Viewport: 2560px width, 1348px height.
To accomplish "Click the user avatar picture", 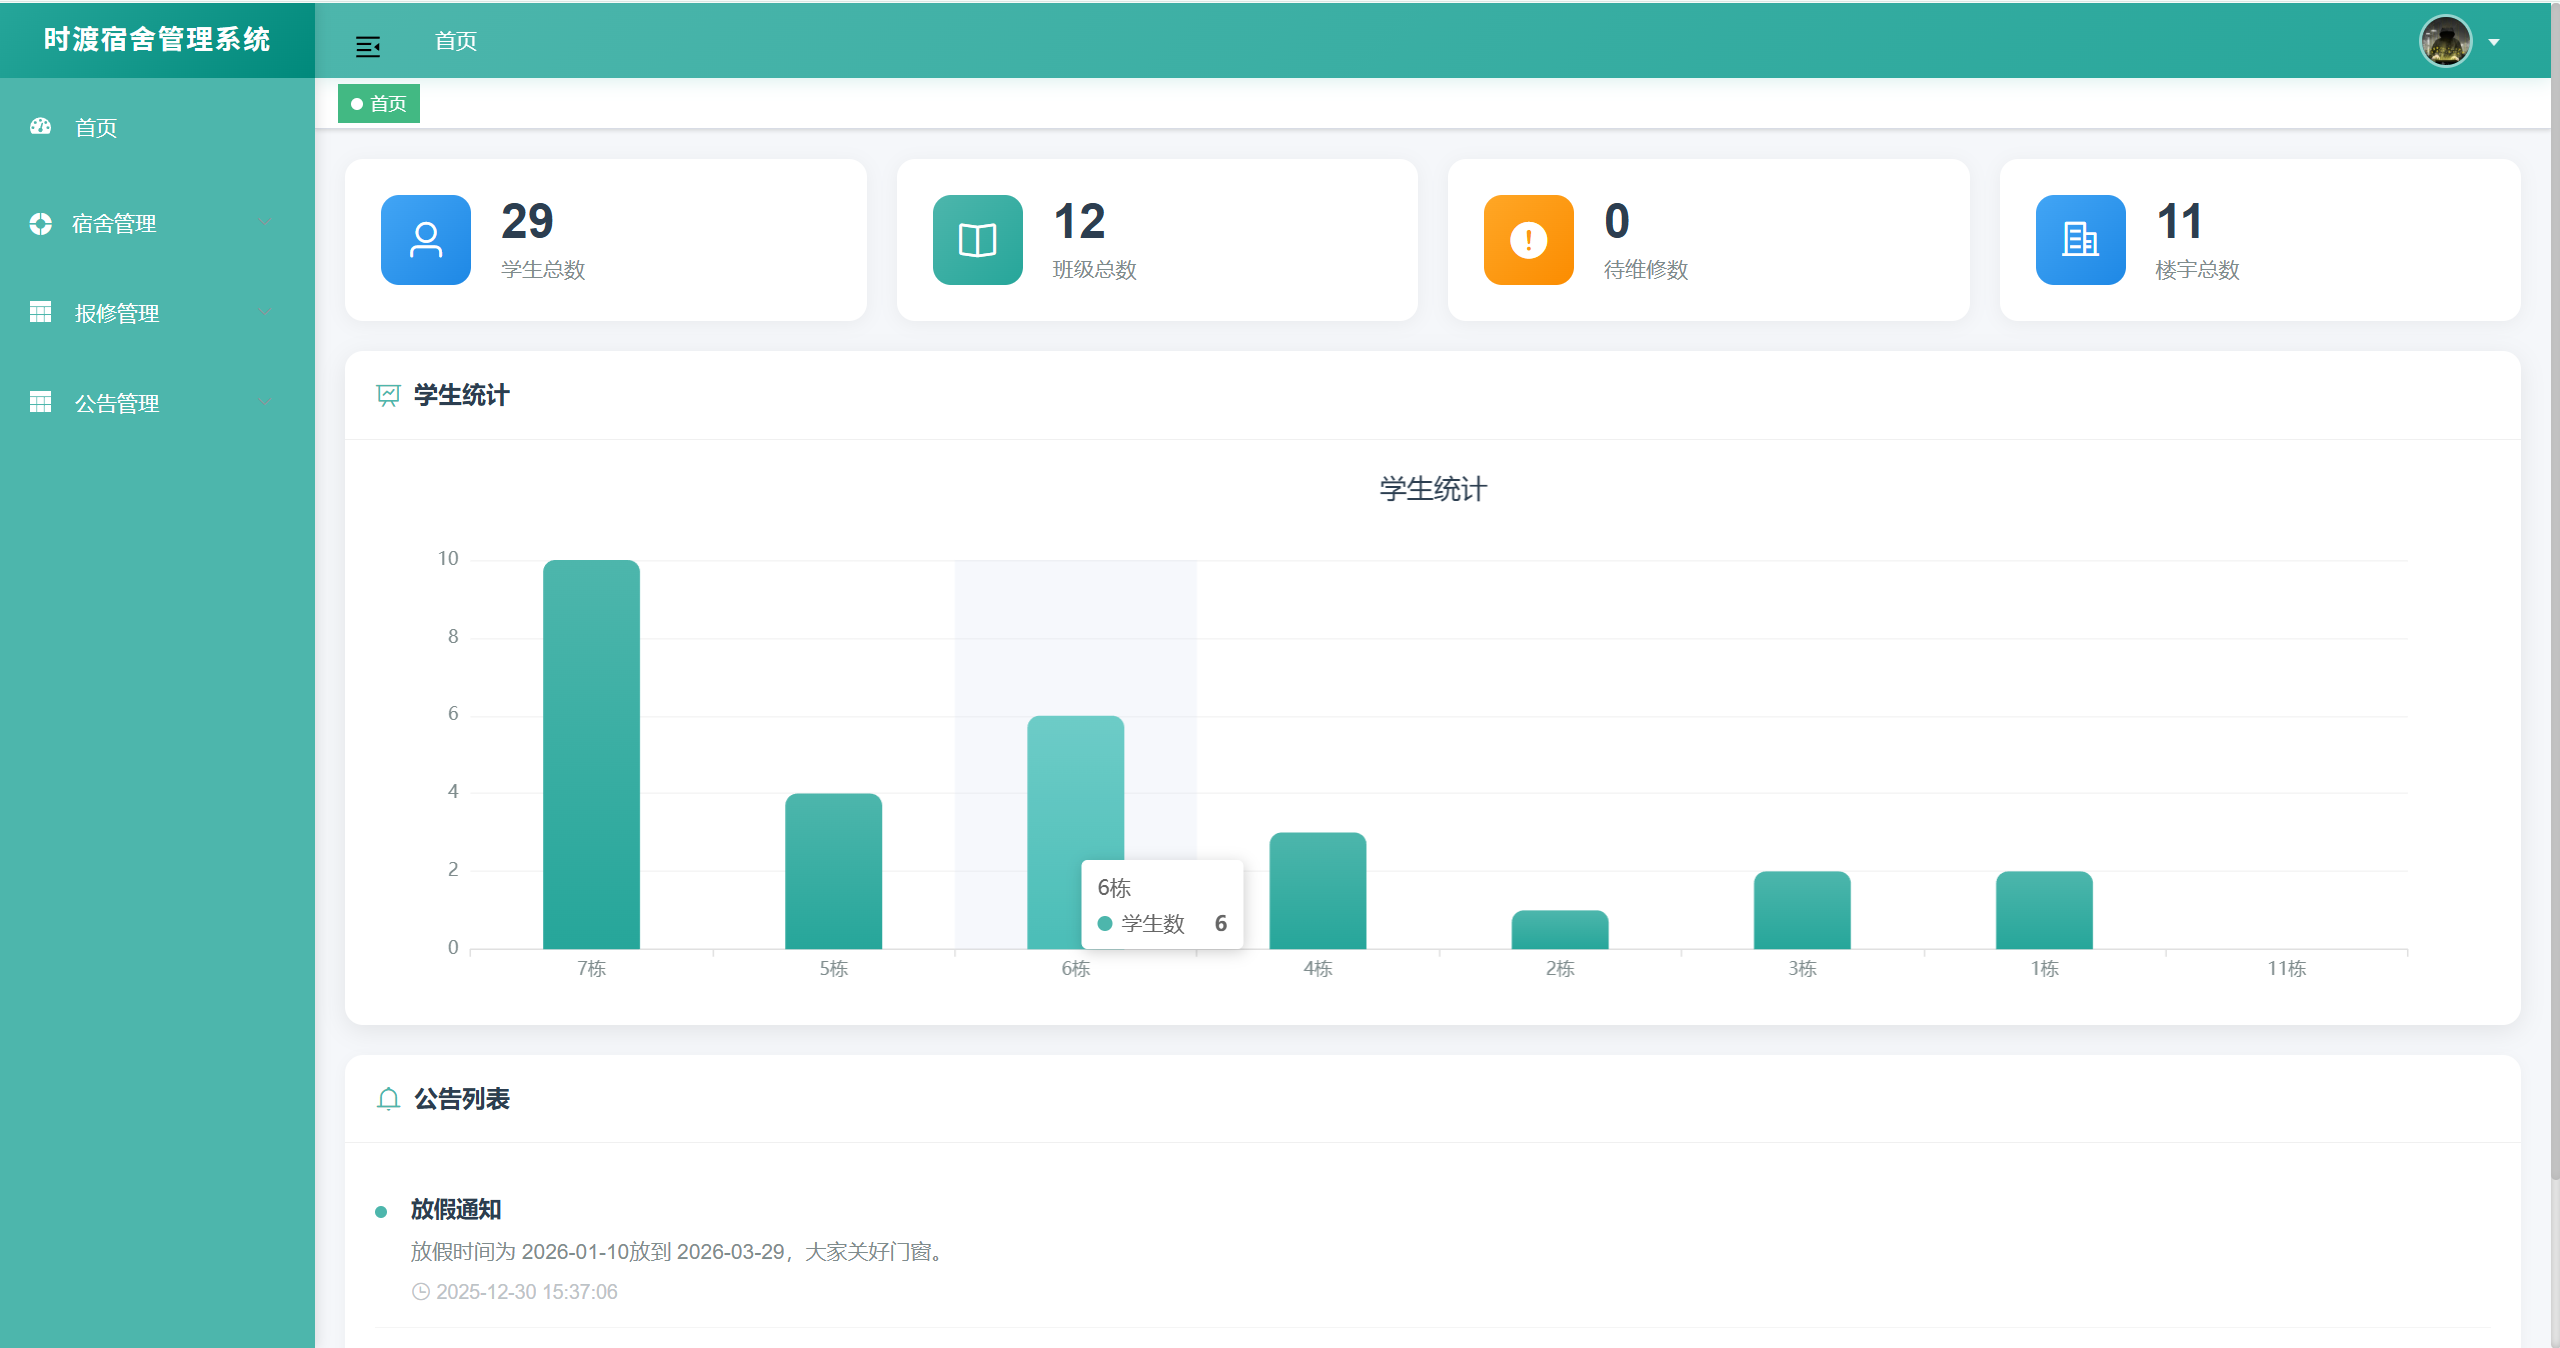I will 2445,42.
